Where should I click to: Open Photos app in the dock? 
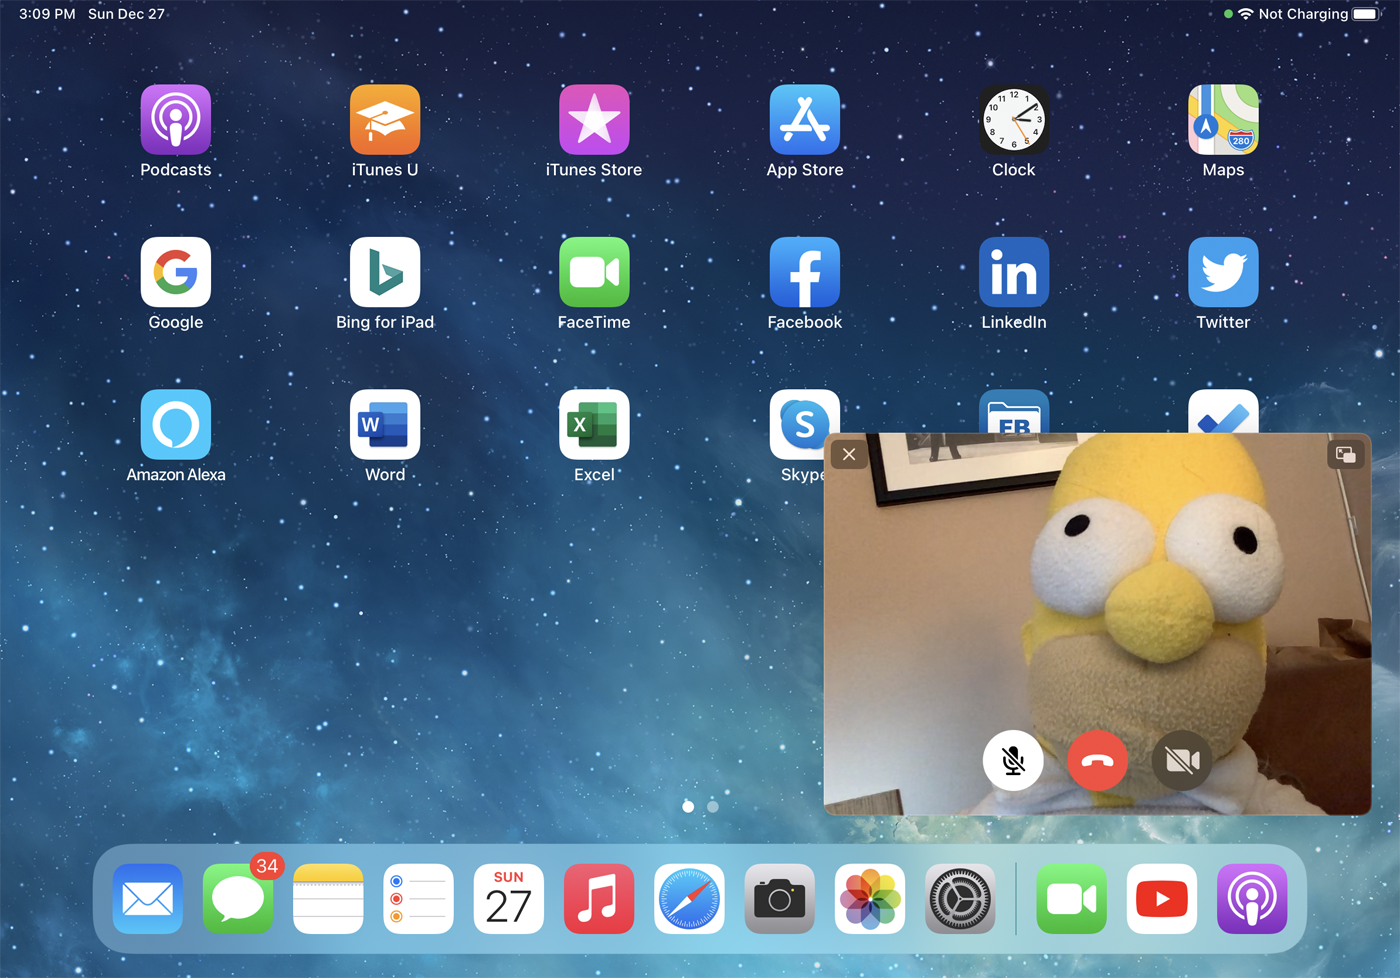(870, 899)
